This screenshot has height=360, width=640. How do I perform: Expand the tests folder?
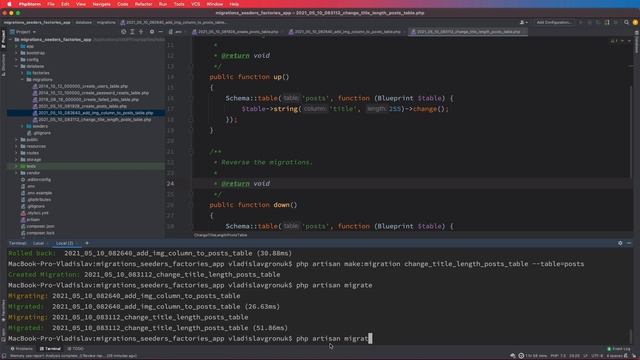(x=17, y=166)
